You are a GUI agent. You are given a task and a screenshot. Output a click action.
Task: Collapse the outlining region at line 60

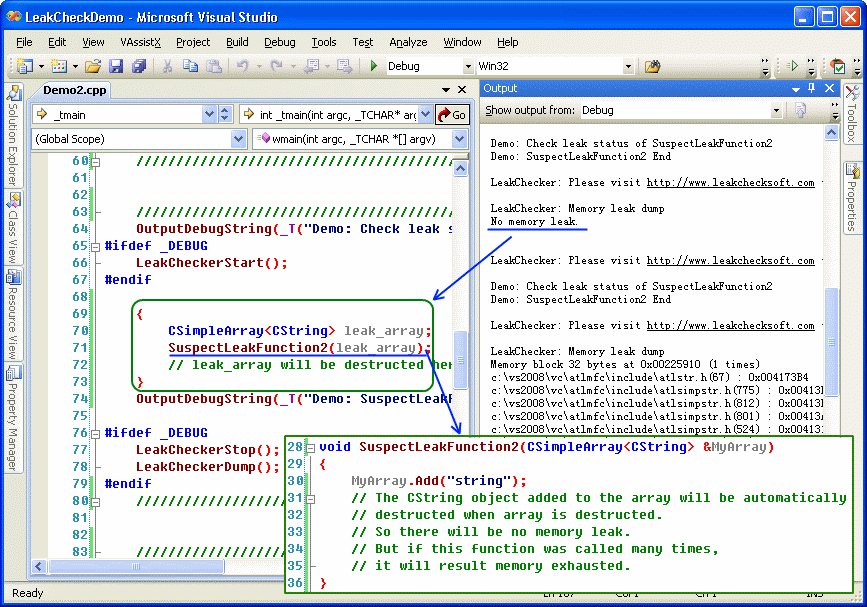pyautogui.click(x=97, y=161)
